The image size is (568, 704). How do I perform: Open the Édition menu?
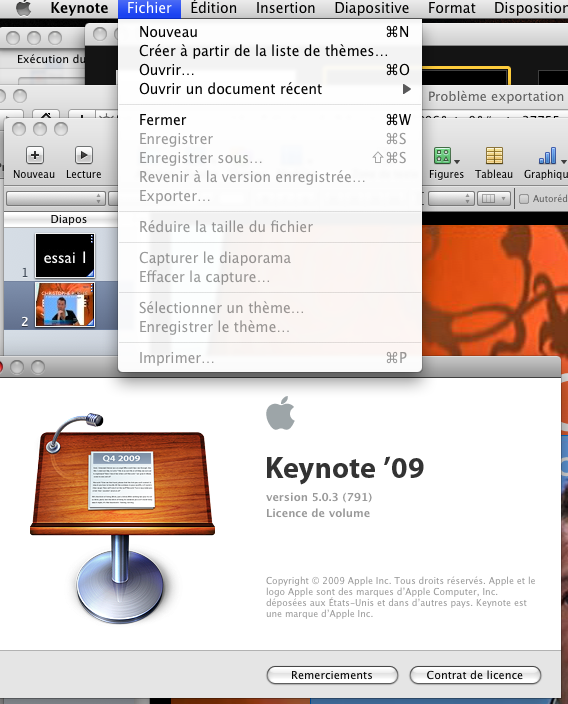[214, 8]
